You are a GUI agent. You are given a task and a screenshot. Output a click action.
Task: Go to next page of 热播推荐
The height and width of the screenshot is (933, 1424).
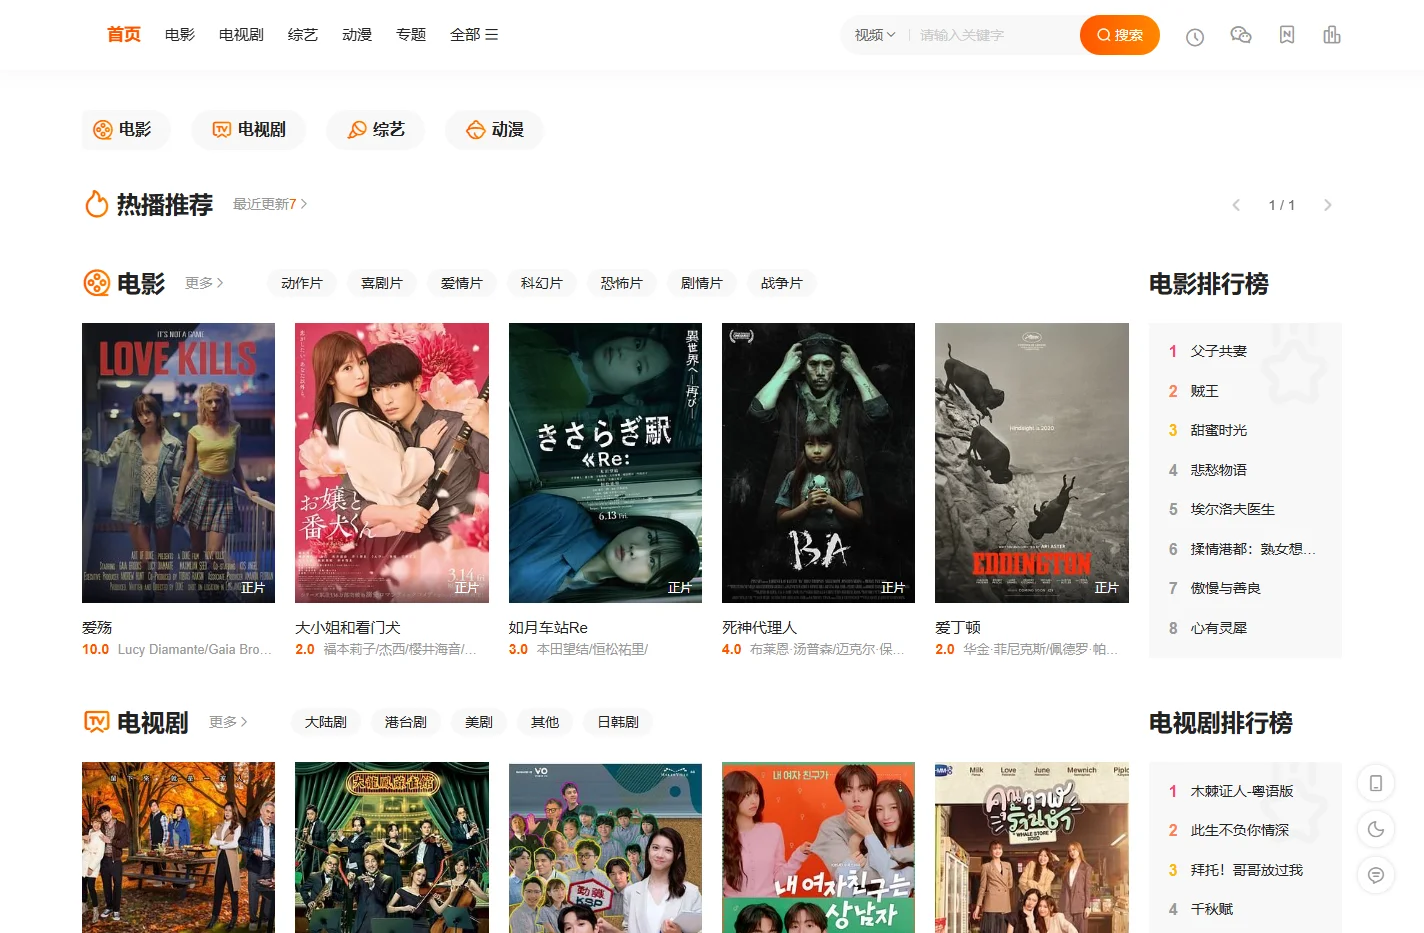pyautogui.click(x=1328, y=205)
